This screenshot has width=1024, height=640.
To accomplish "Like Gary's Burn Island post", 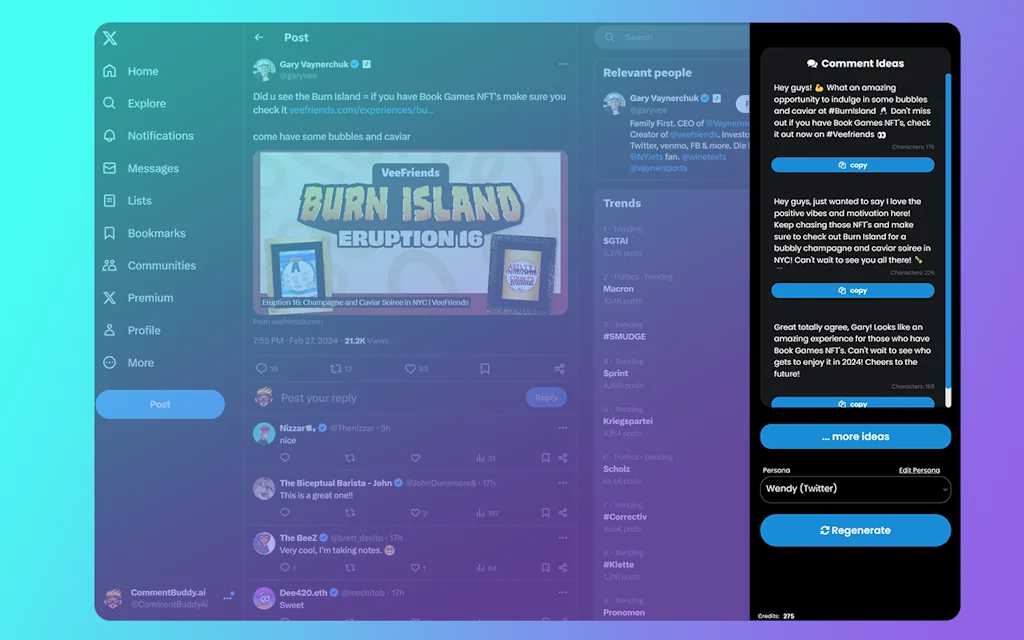I will click(x=410, y=368).
